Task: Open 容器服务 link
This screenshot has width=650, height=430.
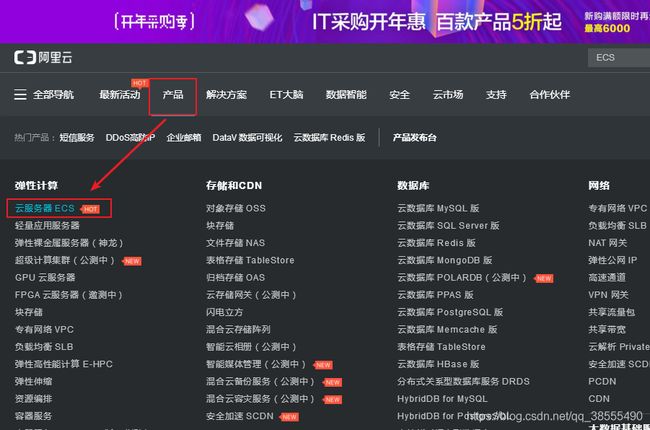Action: pyautogui.click(x=34, y=416)
